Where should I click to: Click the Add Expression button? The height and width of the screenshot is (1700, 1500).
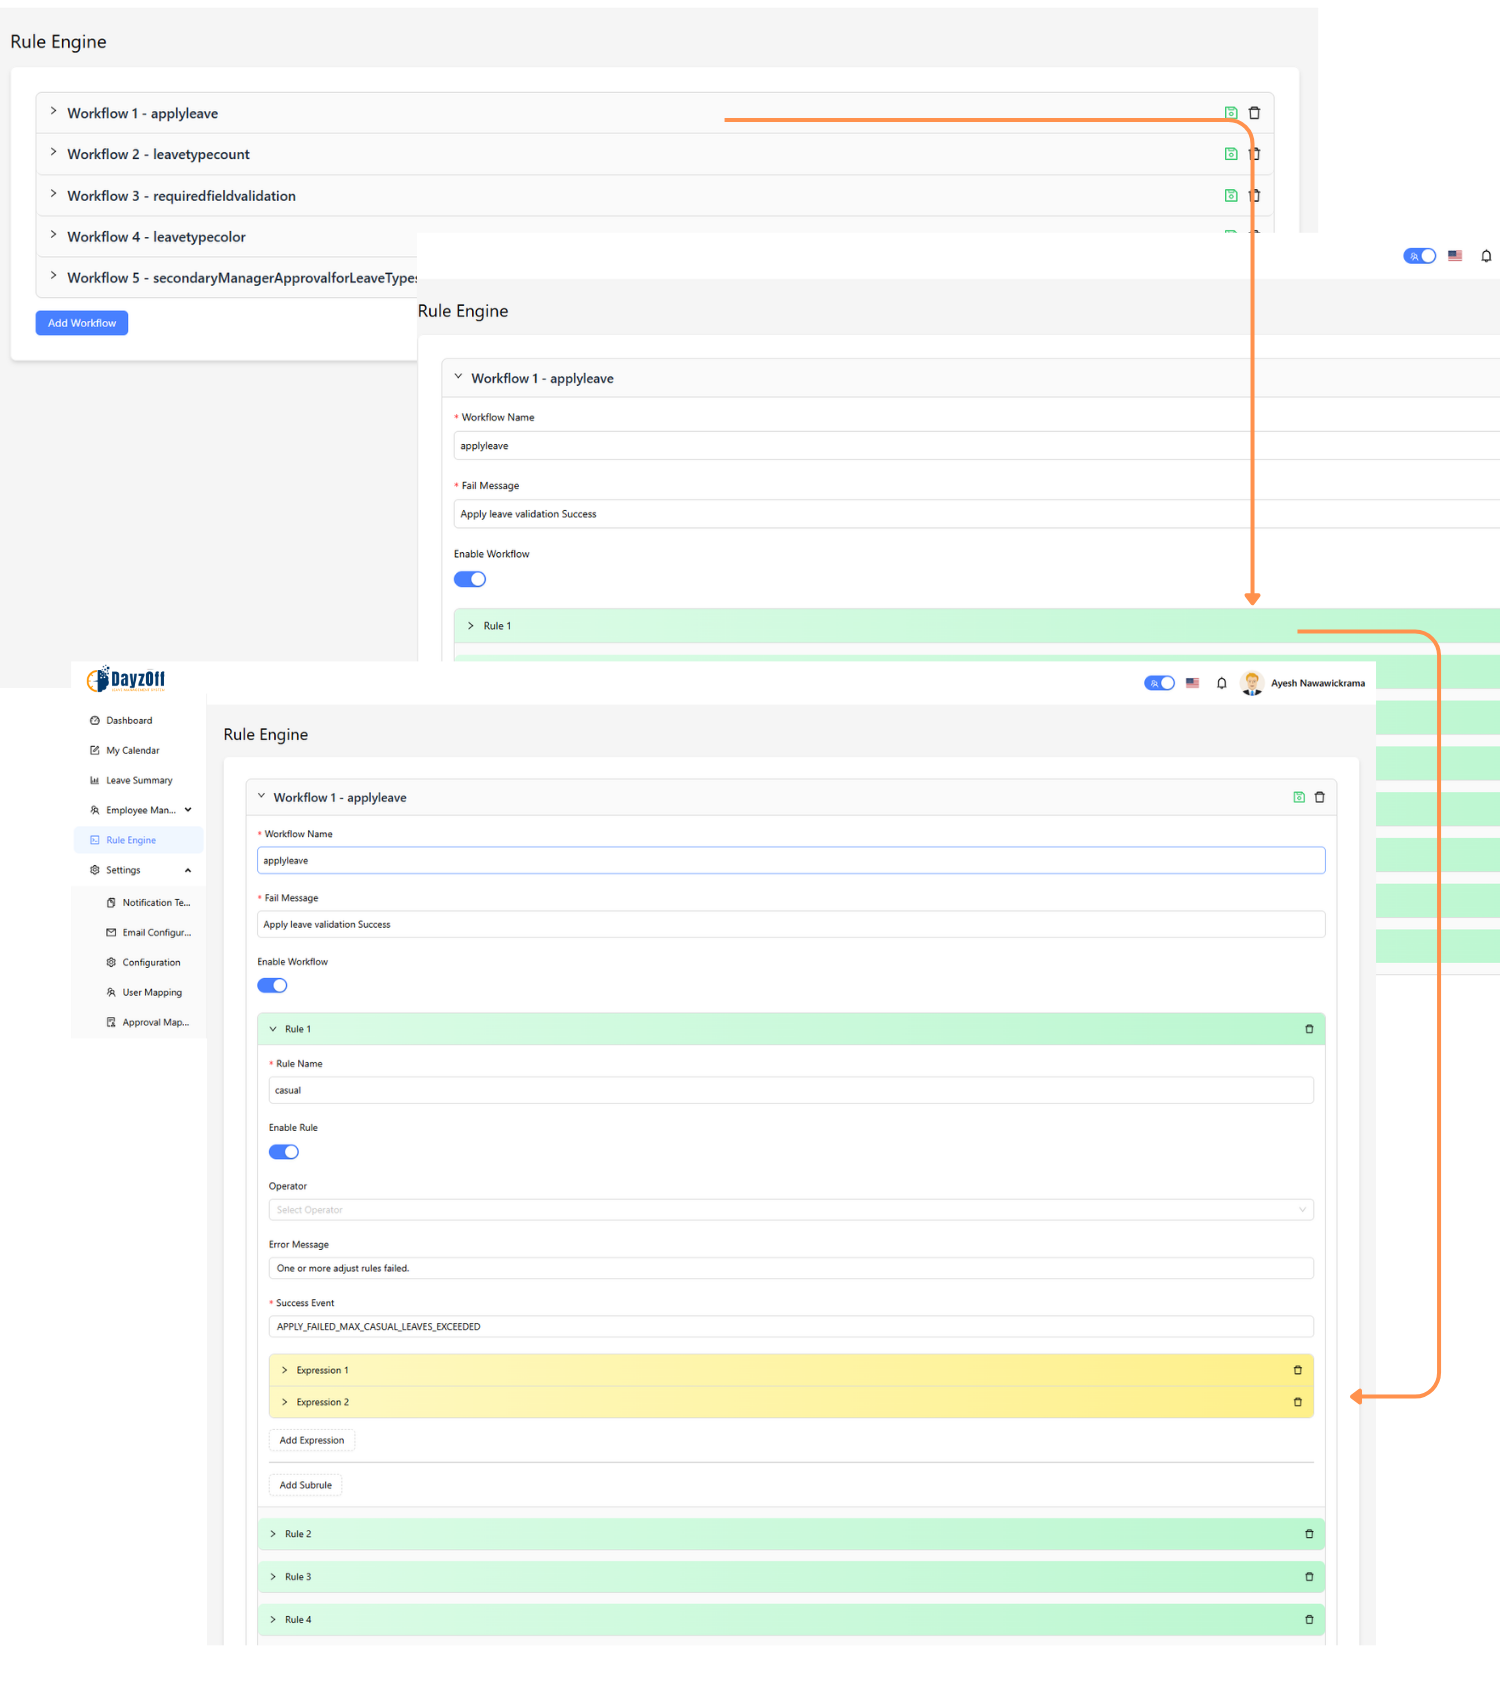[312, 1440]
